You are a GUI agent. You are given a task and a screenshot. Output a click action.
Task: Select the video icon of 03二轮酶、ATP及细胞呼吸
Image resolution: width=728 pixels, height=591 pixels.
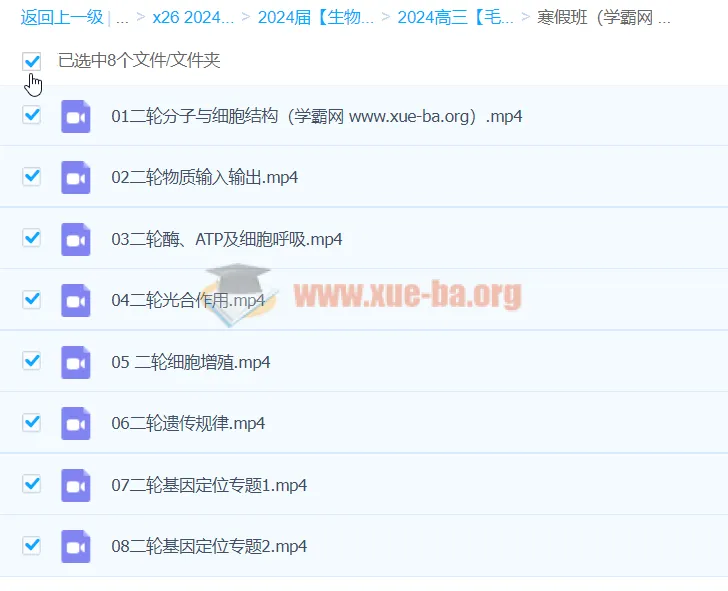pyautogui.click(x=76, y=239)
